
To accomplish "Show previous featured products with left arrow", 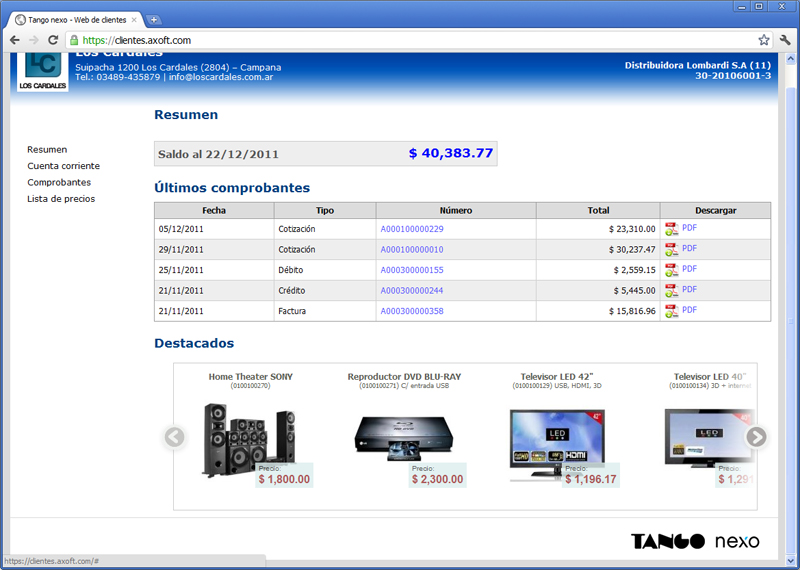I will (x=174, y=437).
